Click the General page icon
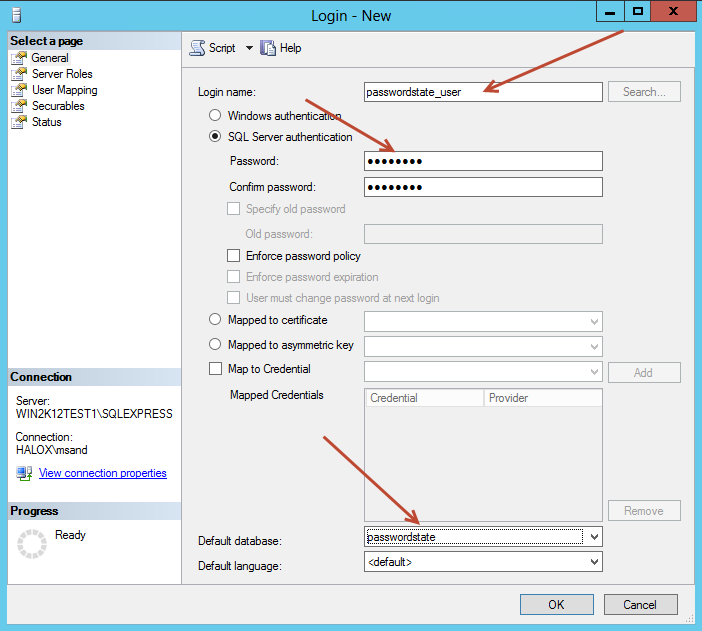The image size is (702, 631). click(18, 58)
